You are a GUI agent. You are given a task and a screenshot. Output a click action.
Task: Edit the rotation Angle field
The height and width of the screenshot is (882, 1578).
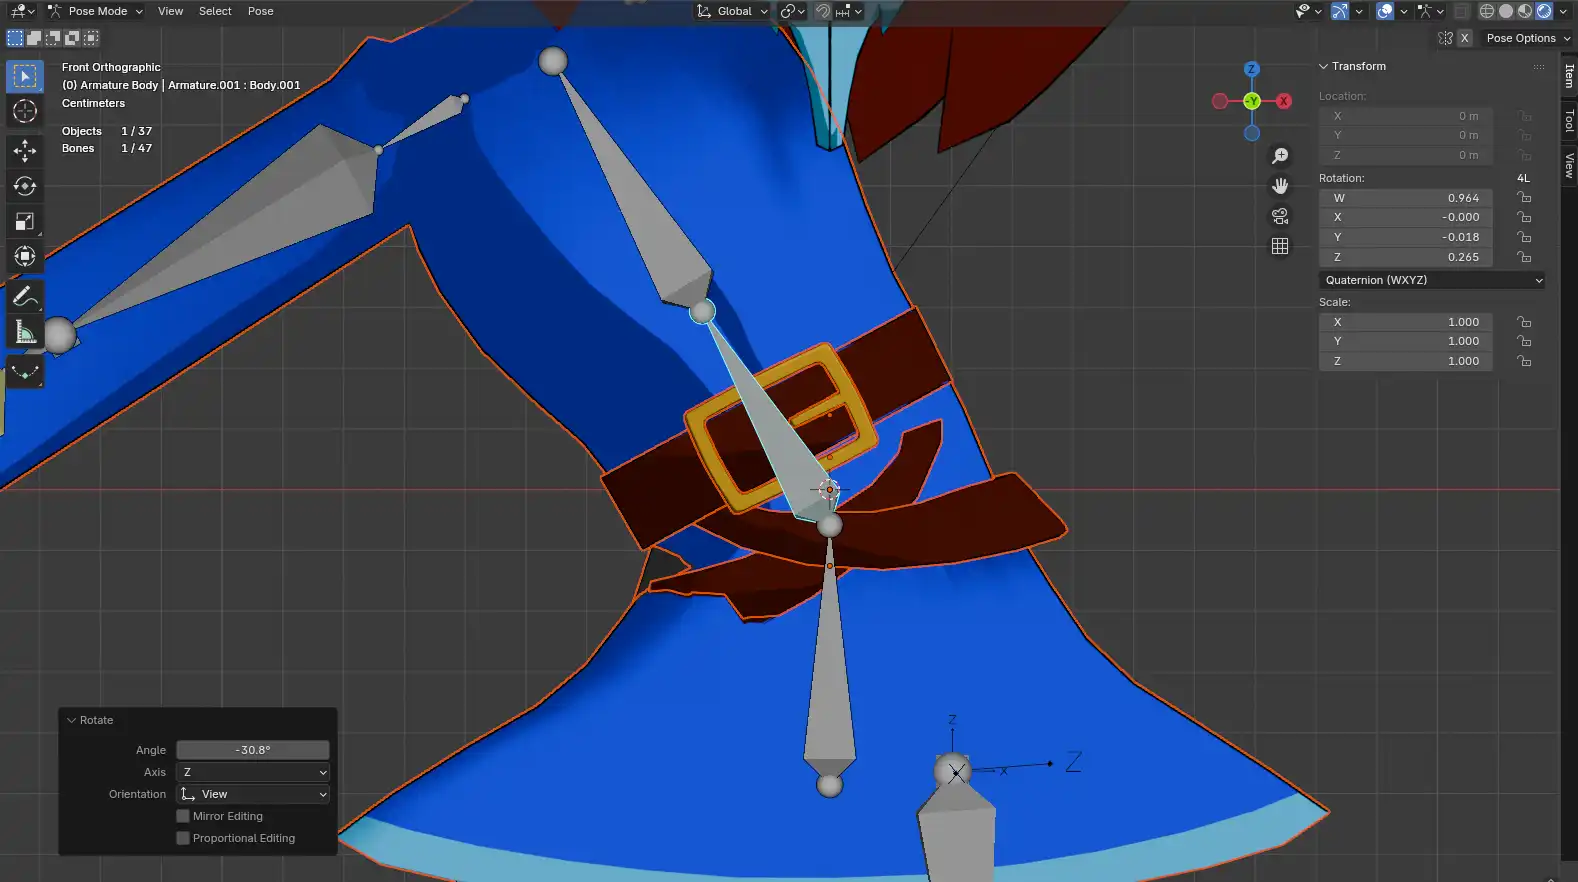coord(253,750)
